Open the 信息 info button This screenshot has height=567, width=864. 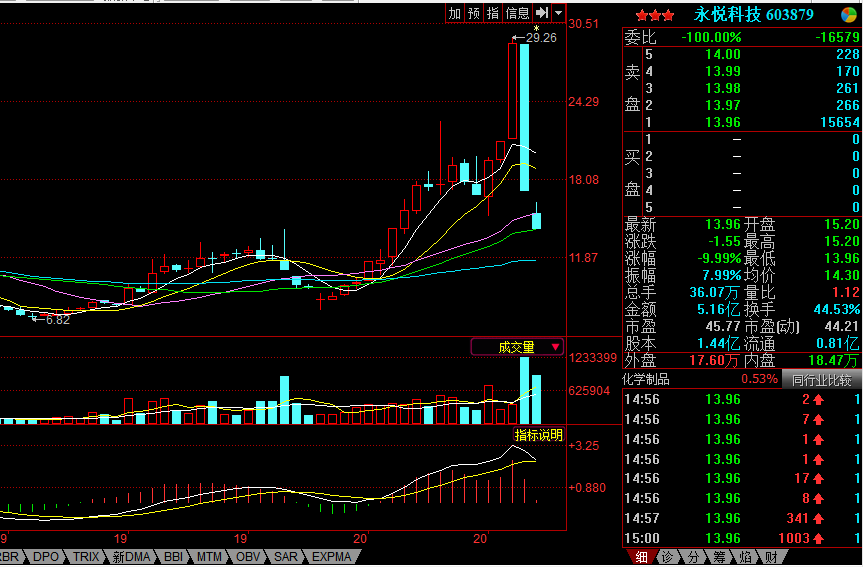(517, 13)
